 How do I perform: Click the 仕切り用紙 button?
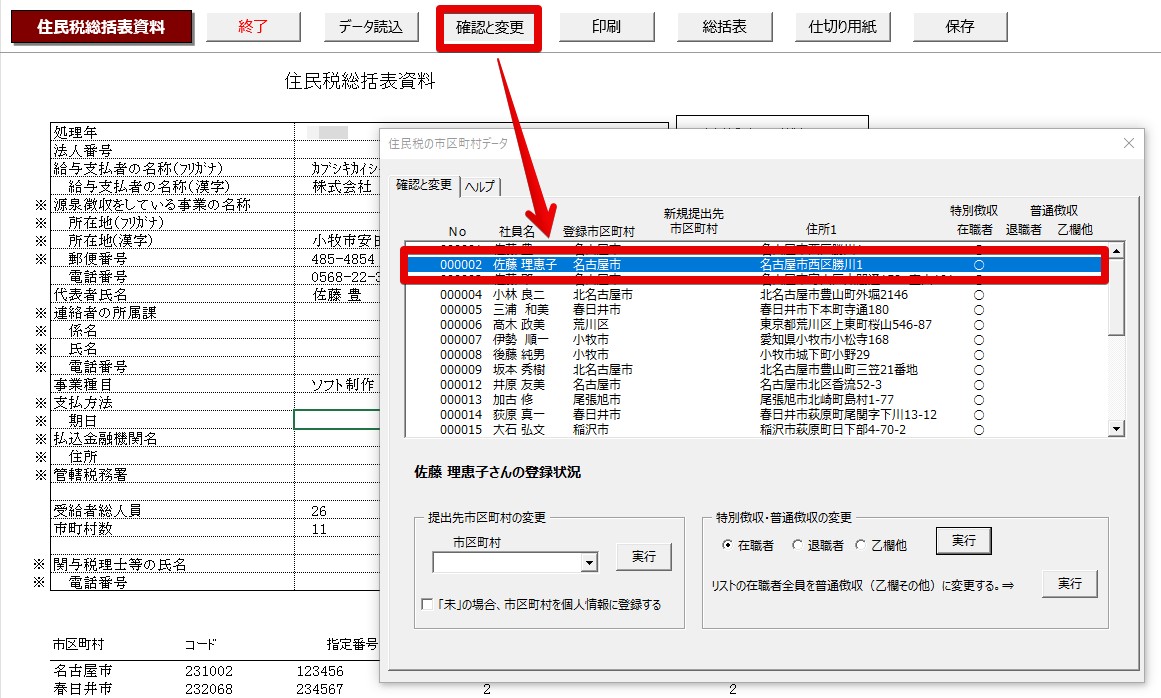coord(842,27)
